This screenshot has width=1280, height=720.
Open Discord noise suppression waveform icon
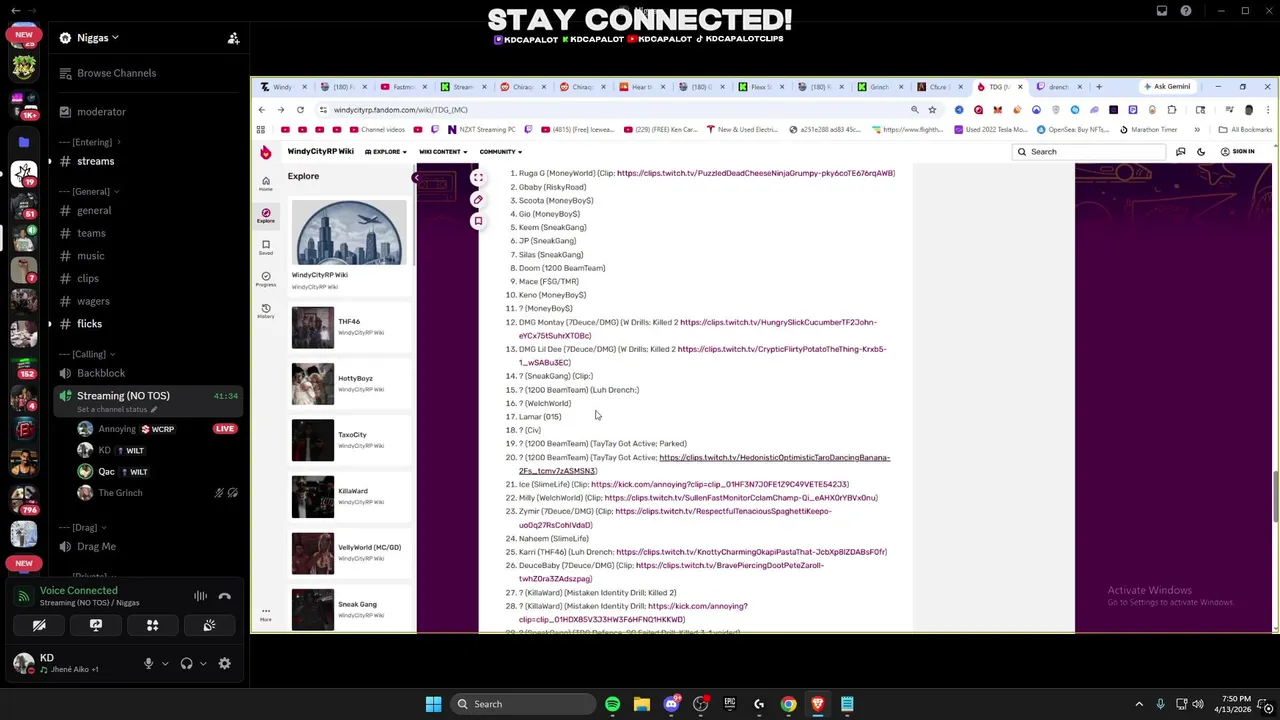pyautogui.click(x=200, y=596)
